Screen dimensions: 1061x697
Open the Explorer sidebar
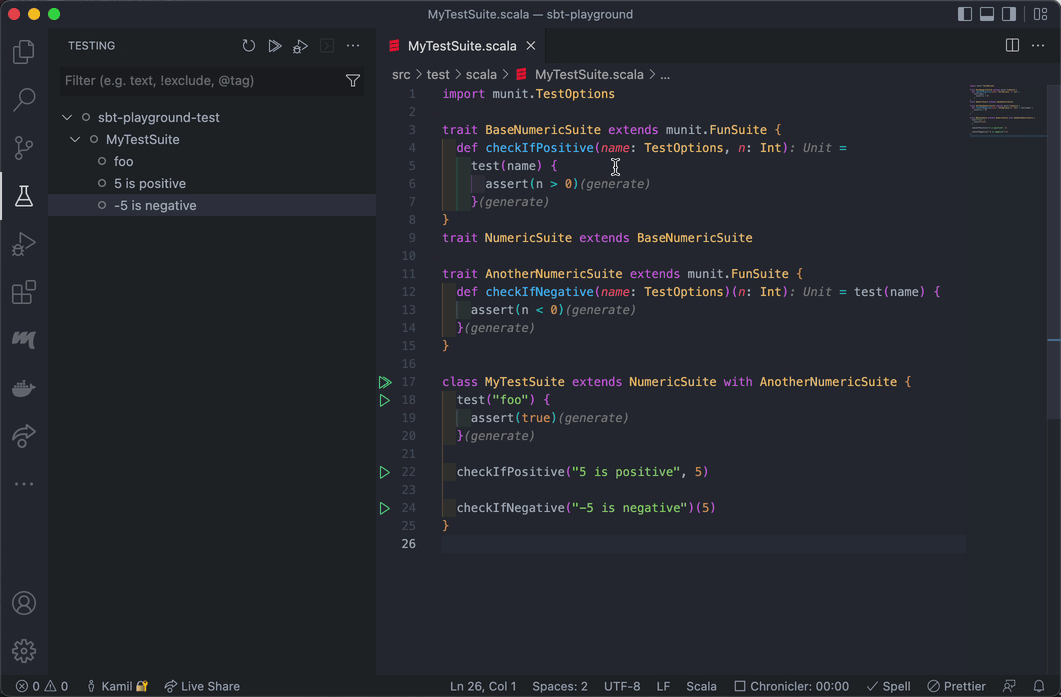[23, 52]
